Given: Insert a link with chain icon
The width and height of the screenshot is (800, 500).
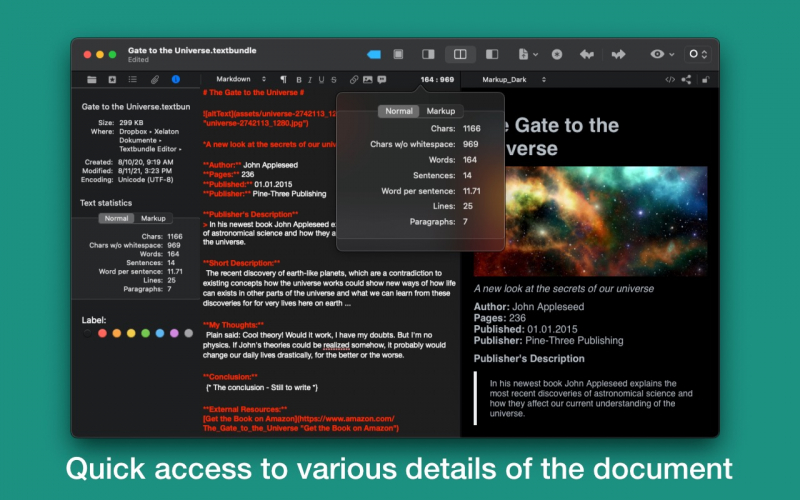Looking at the screenshot, I should (354, 79).
